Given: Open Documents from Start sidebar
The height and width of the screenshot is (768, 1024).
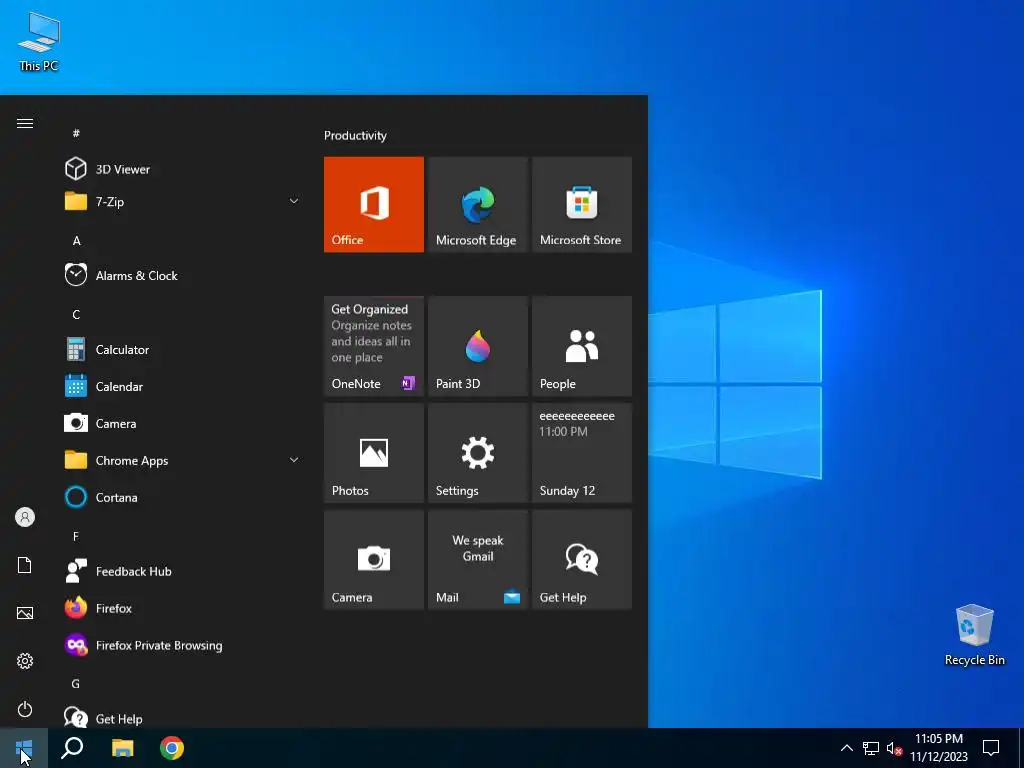Looking at the screenshot, I should click(x=25, y=565).
